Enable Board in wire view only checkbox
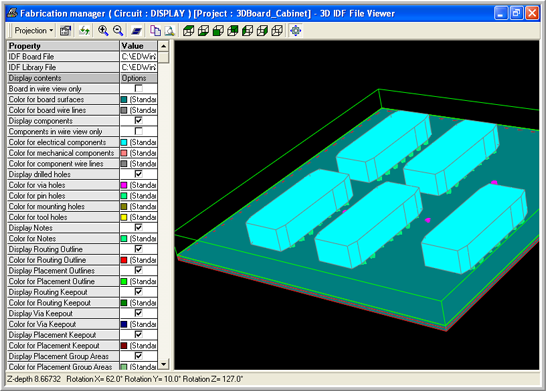This screenshot has width=546, height=391. 138,88
